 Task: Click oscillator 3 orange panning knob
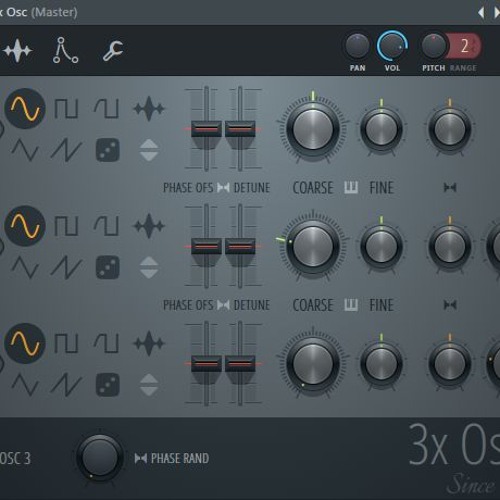click(x=450, y=364)
